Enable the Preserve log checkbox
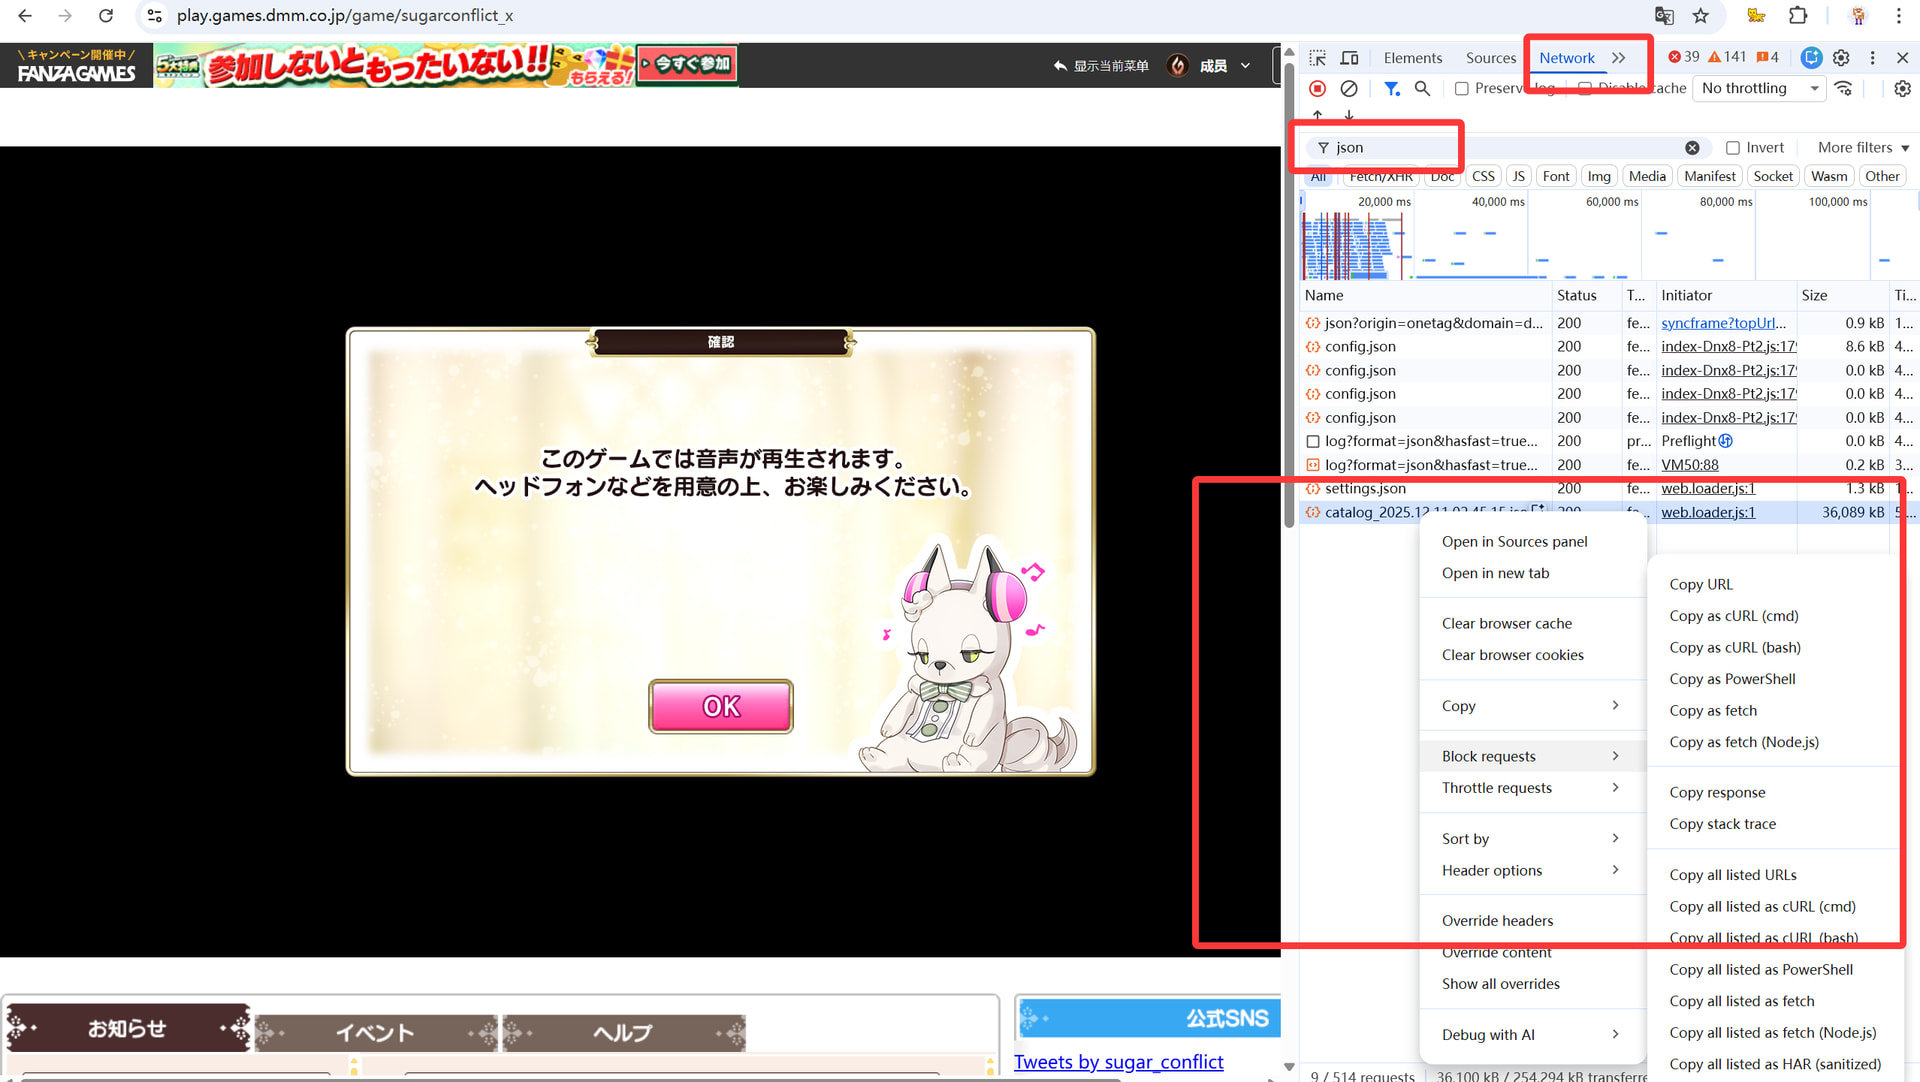Viewport: 1920px width, 1082px height. [1462, 89]
